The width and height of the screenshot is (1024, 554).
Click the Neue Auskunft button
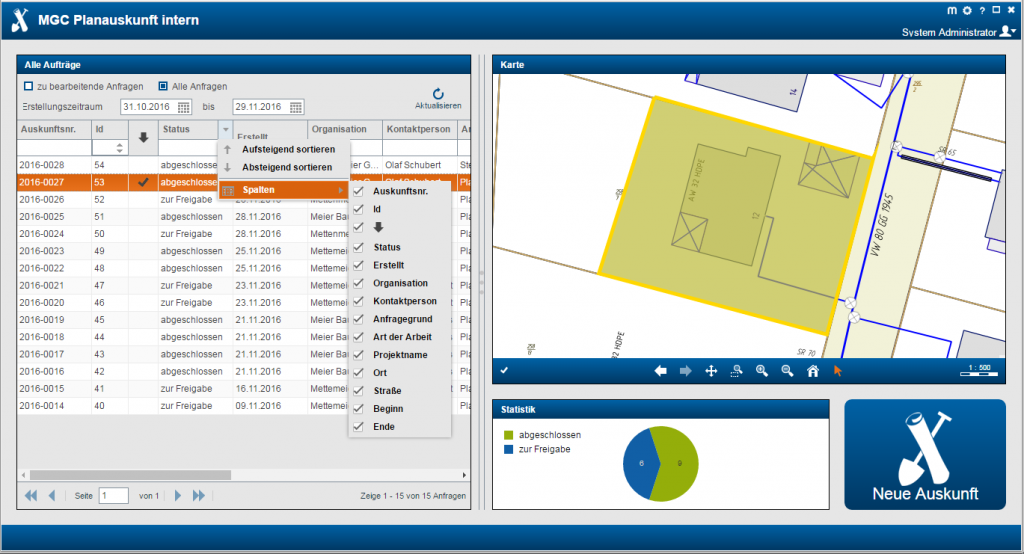(925, 455)
